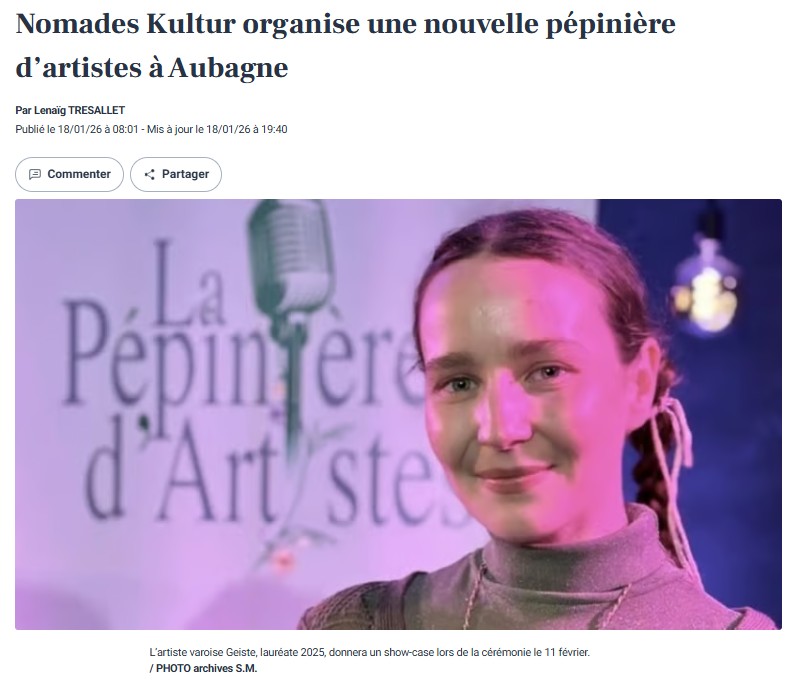Select the "Publié le 18/01/26 à 08:01" date
Image resolution: width=798 pixels, height=685 pixels.
[x=77, y=129]
